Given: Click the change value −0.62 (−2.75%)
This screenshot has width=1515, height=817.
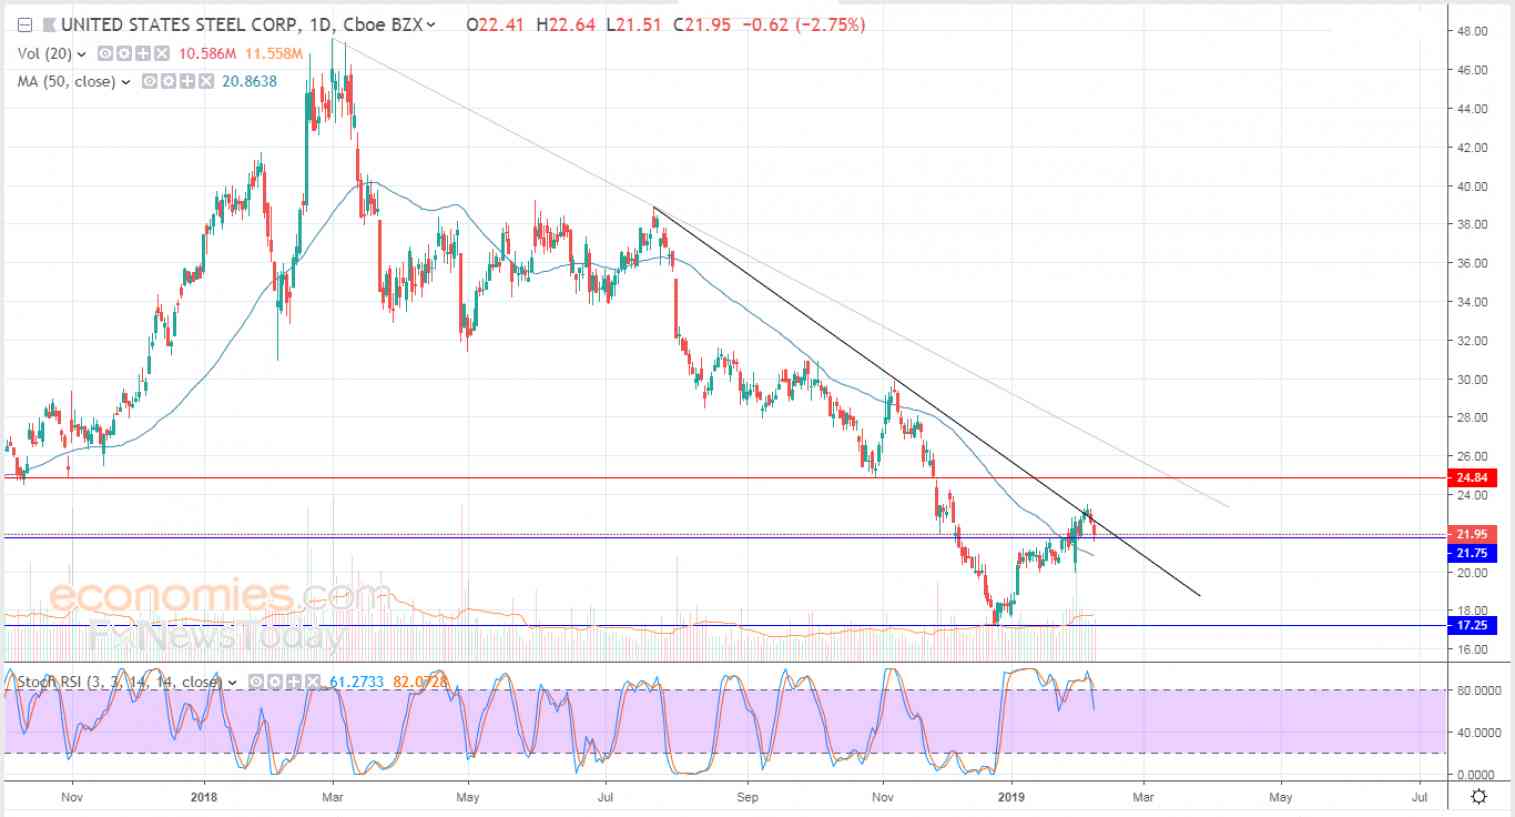Looking at the screenshot, I should [x=804, y=25].
